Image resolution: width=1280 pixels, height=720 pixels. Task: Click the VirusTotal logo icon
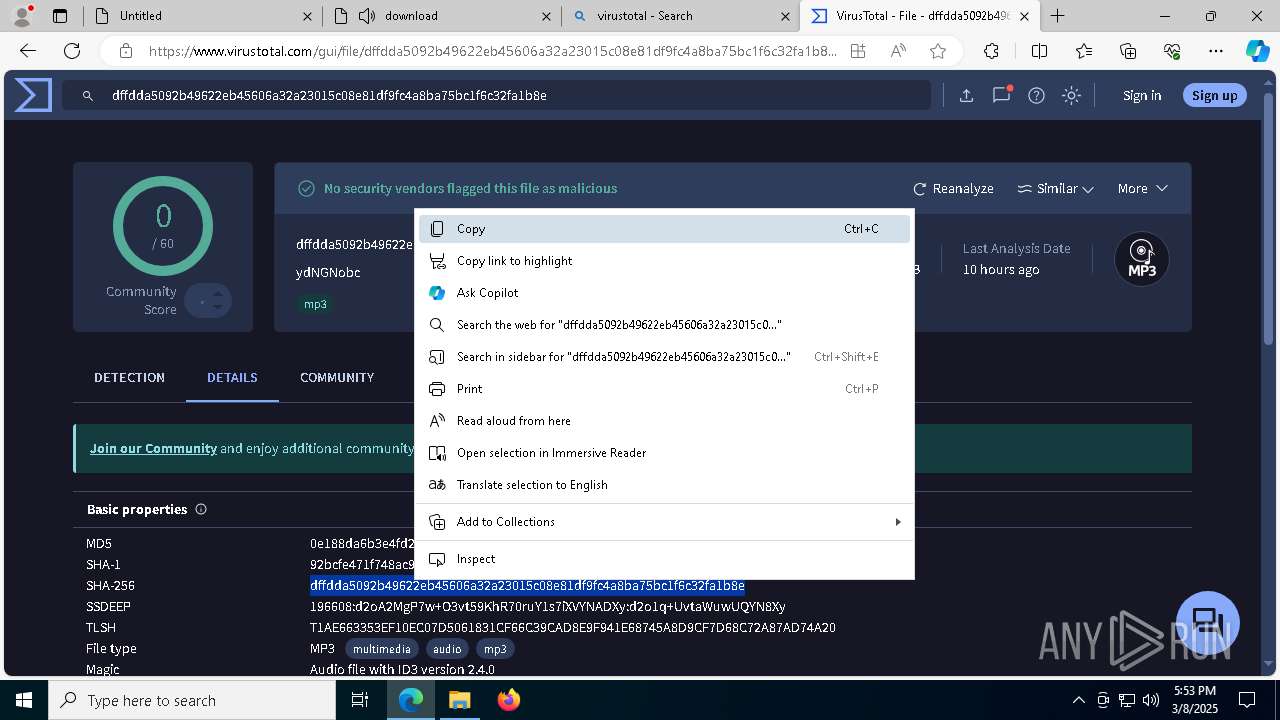(33, 95)
